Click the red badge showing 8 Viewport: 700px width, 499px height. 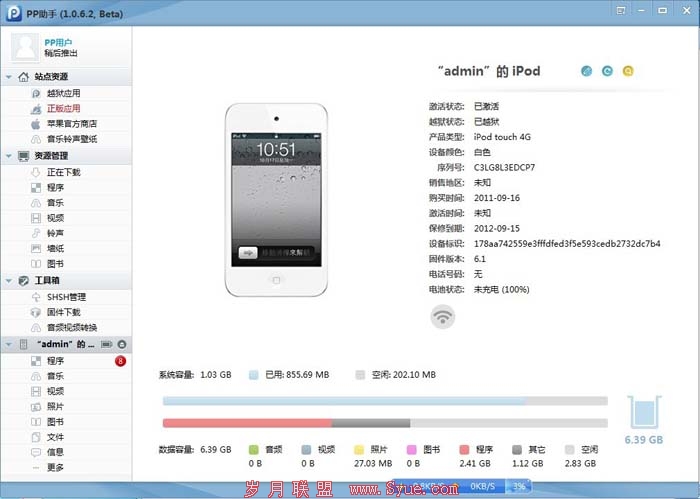pos(120,361)
